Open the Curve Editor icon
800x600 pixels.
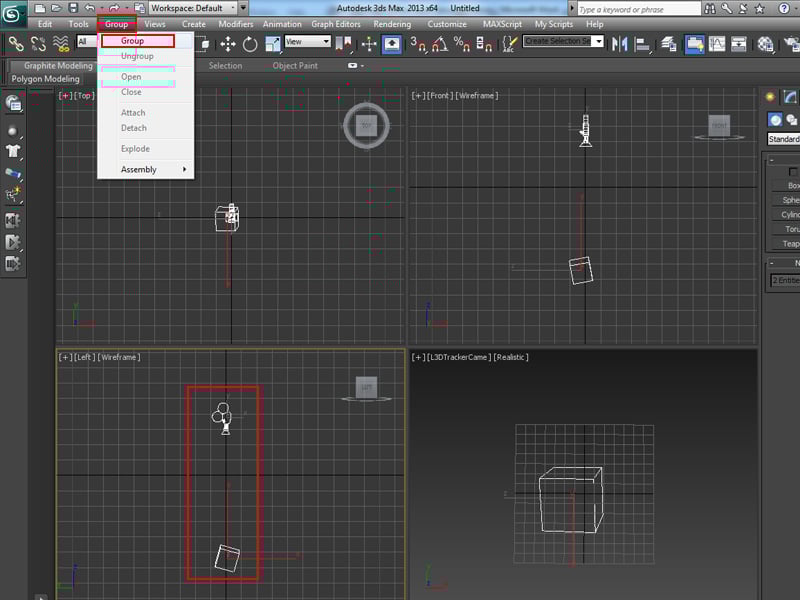[x=717, y=44]
